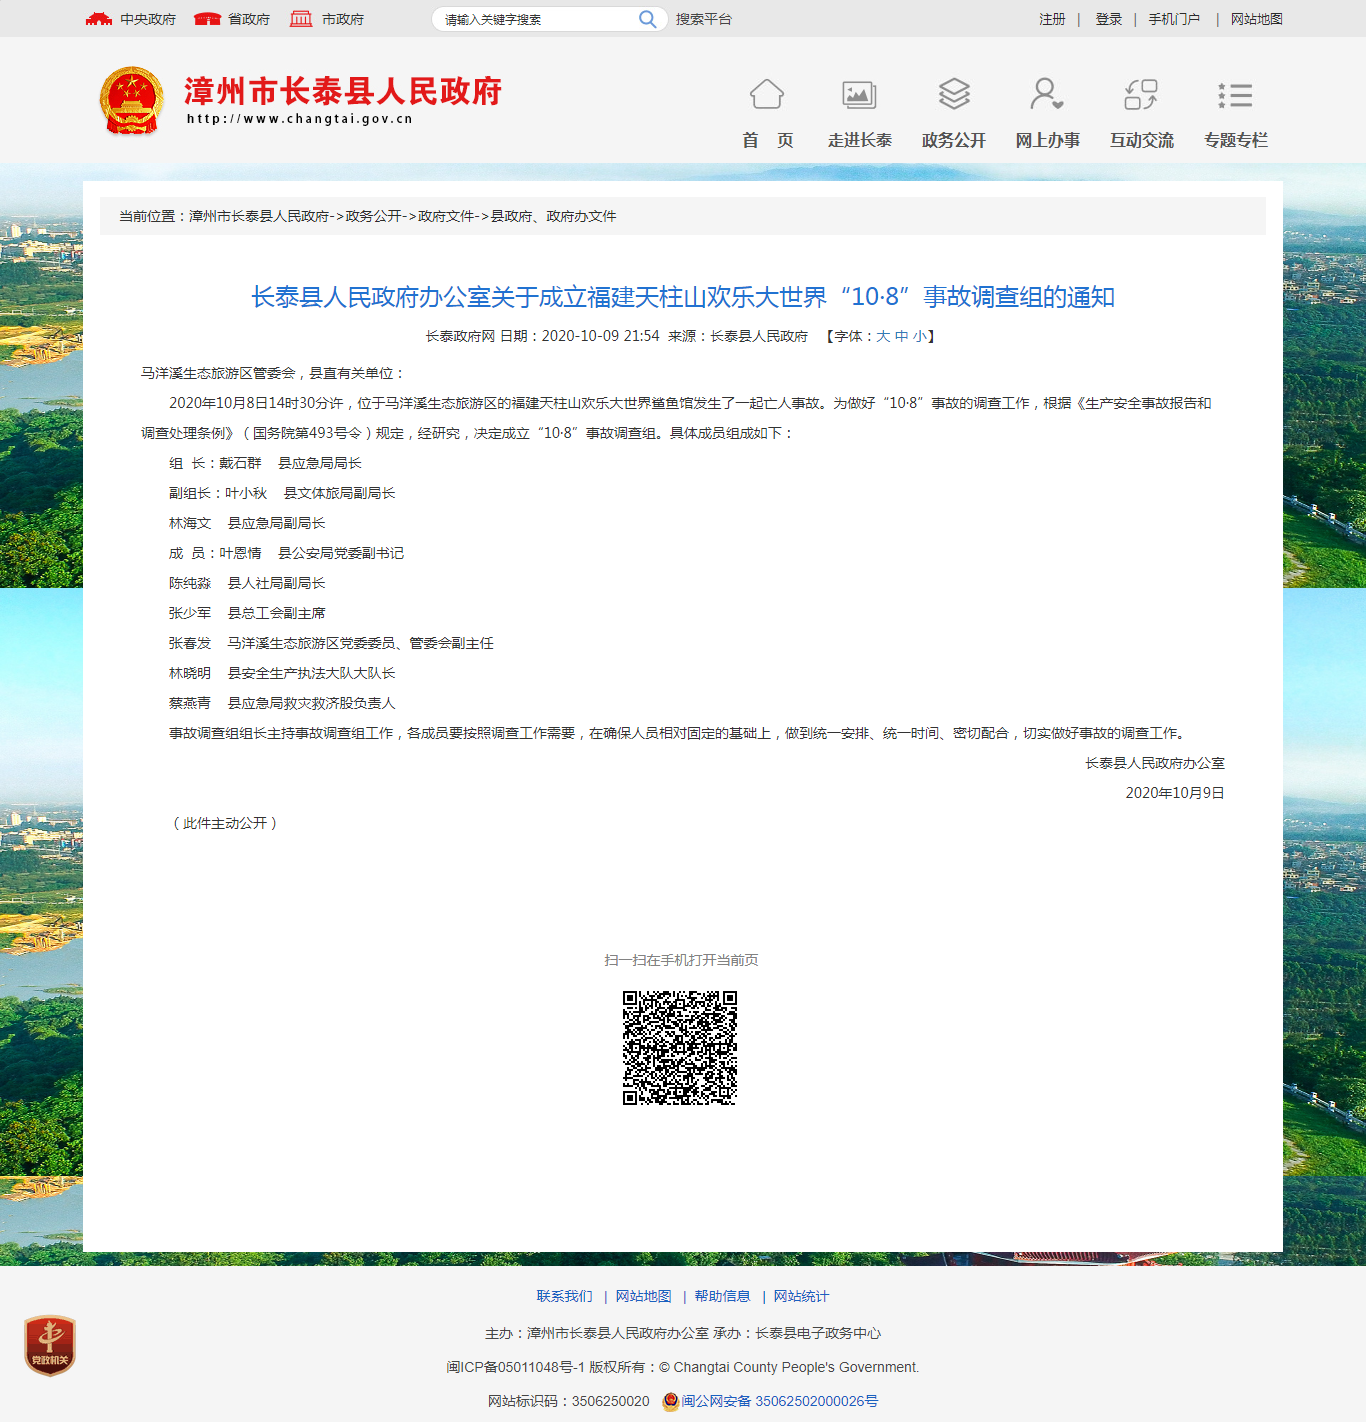Viewport: 1366px width, 1422px height.
Task: Click breadcrumb 漳州市长泰县人民政府
Action: click(259, 216)
